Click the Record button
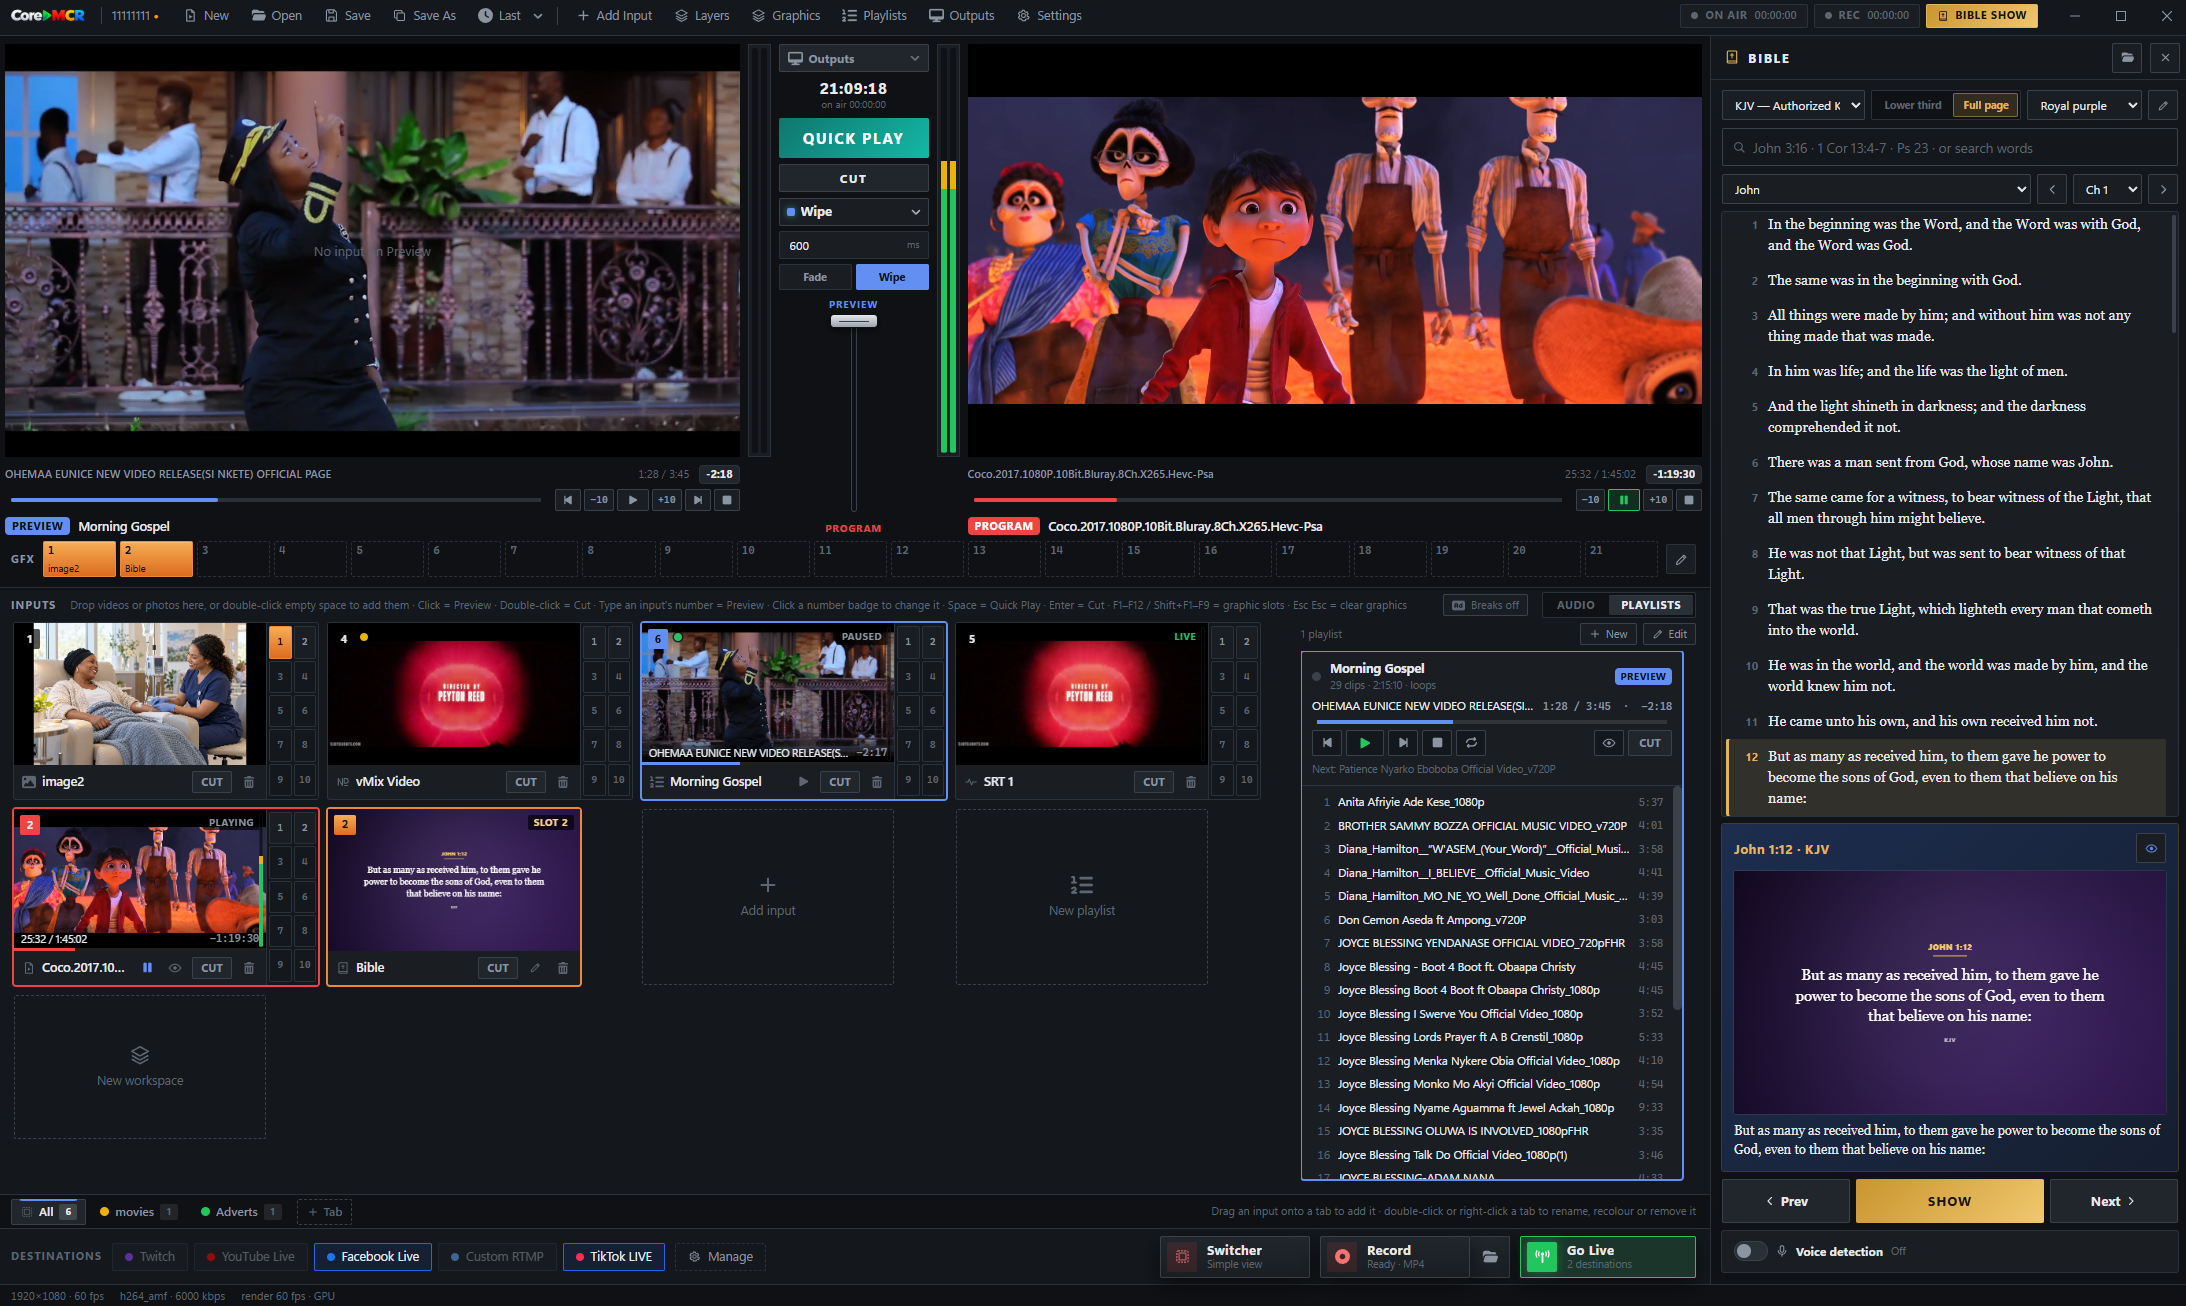The image size is (2186, 1306). (x=1395, y=1257)
